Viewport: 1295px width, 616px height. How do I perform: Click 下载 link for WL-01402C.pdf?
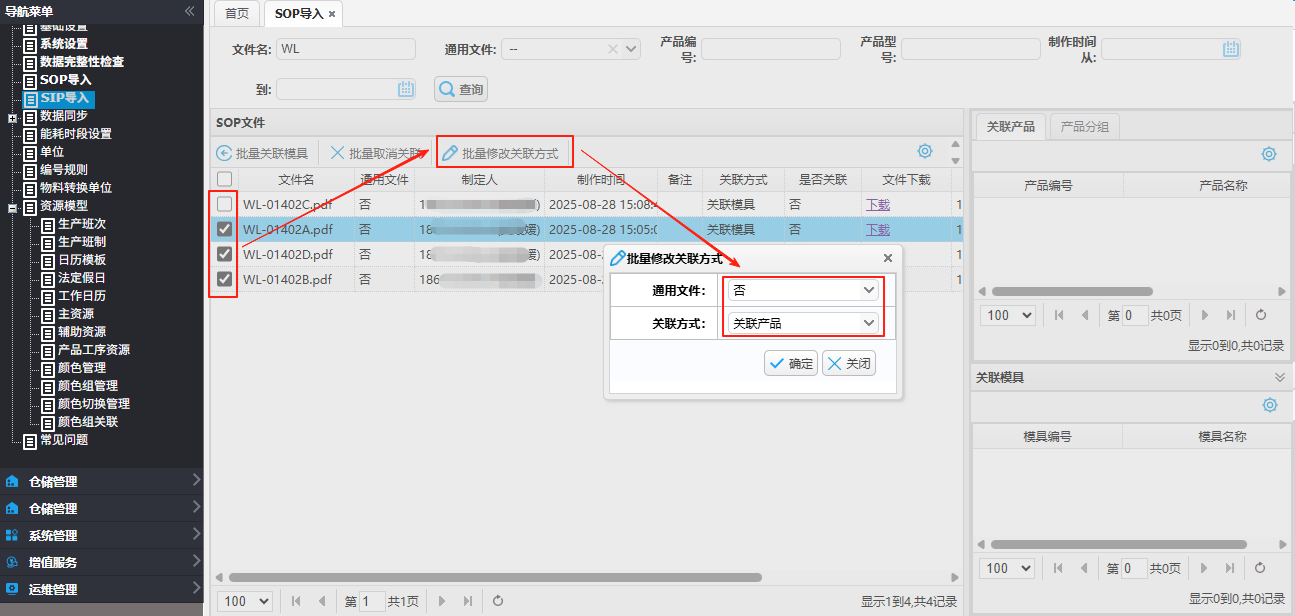(877, 204)
